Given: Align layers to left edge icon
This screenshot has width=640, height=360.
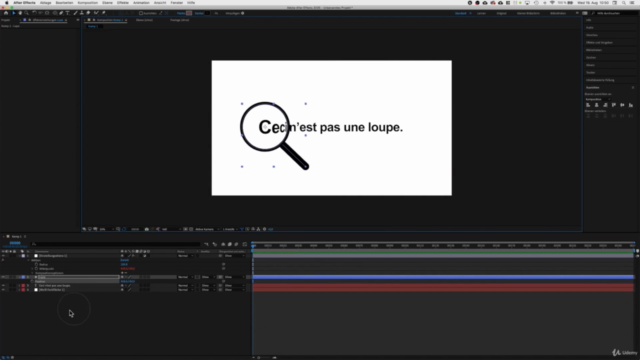Looking at the screenshot, I should tap(588, 105).
